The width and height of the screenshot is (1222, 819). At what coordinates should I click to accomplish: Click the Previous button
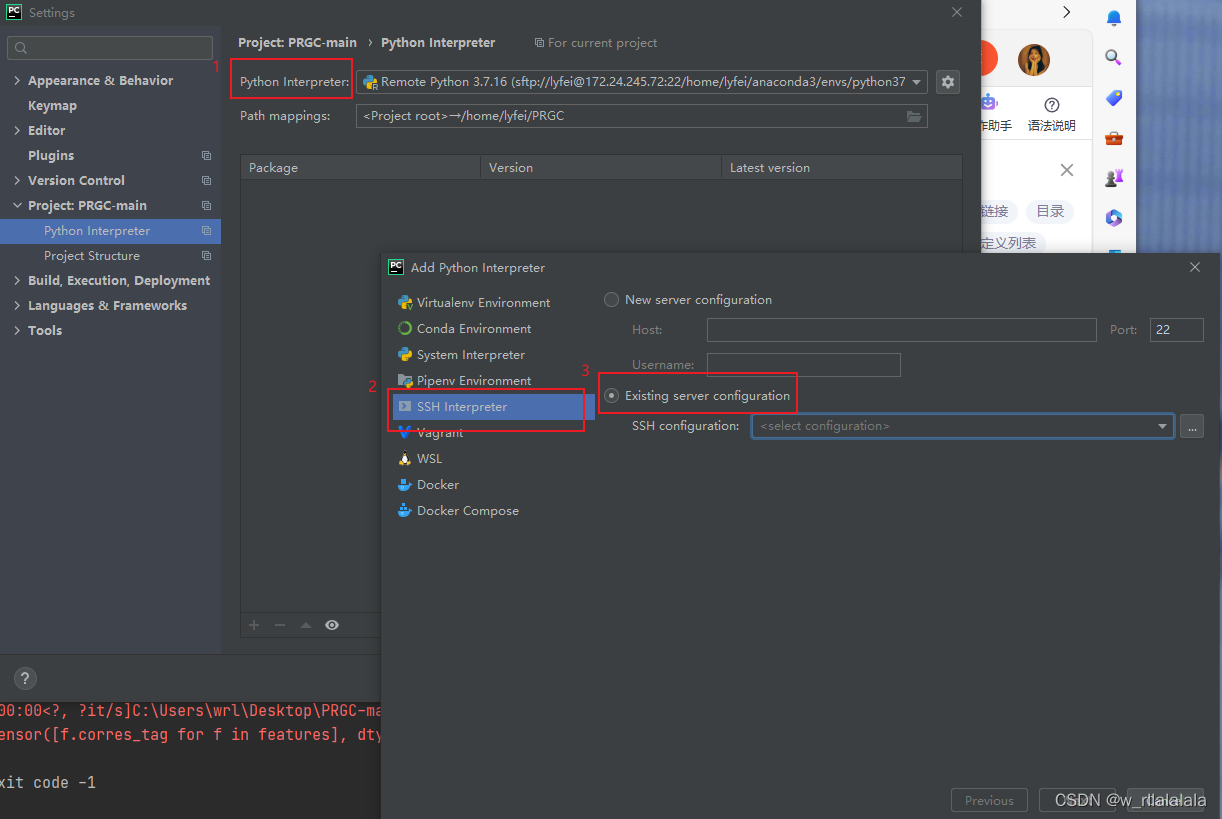click(989, 800)
